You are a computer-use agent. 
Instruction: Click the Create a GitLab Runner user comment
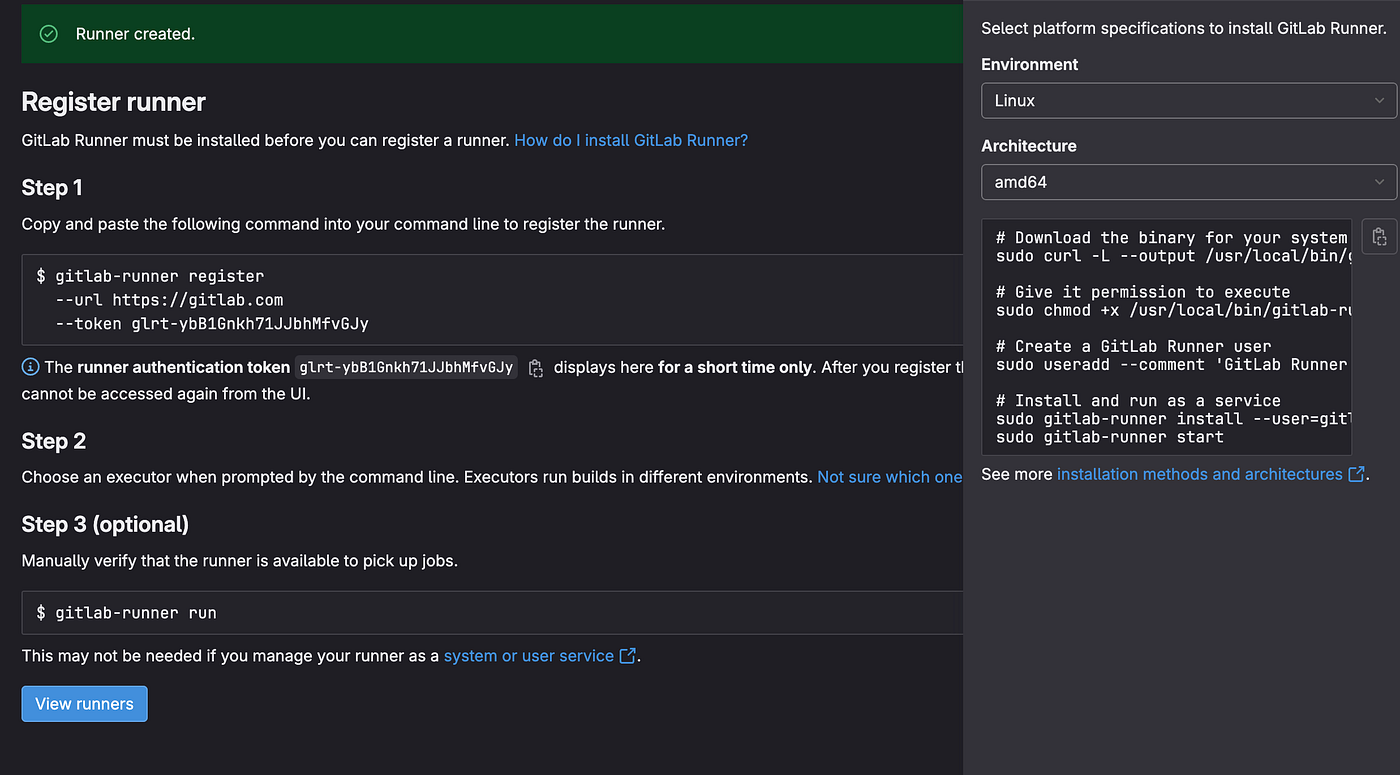(x=1134, y=346)
